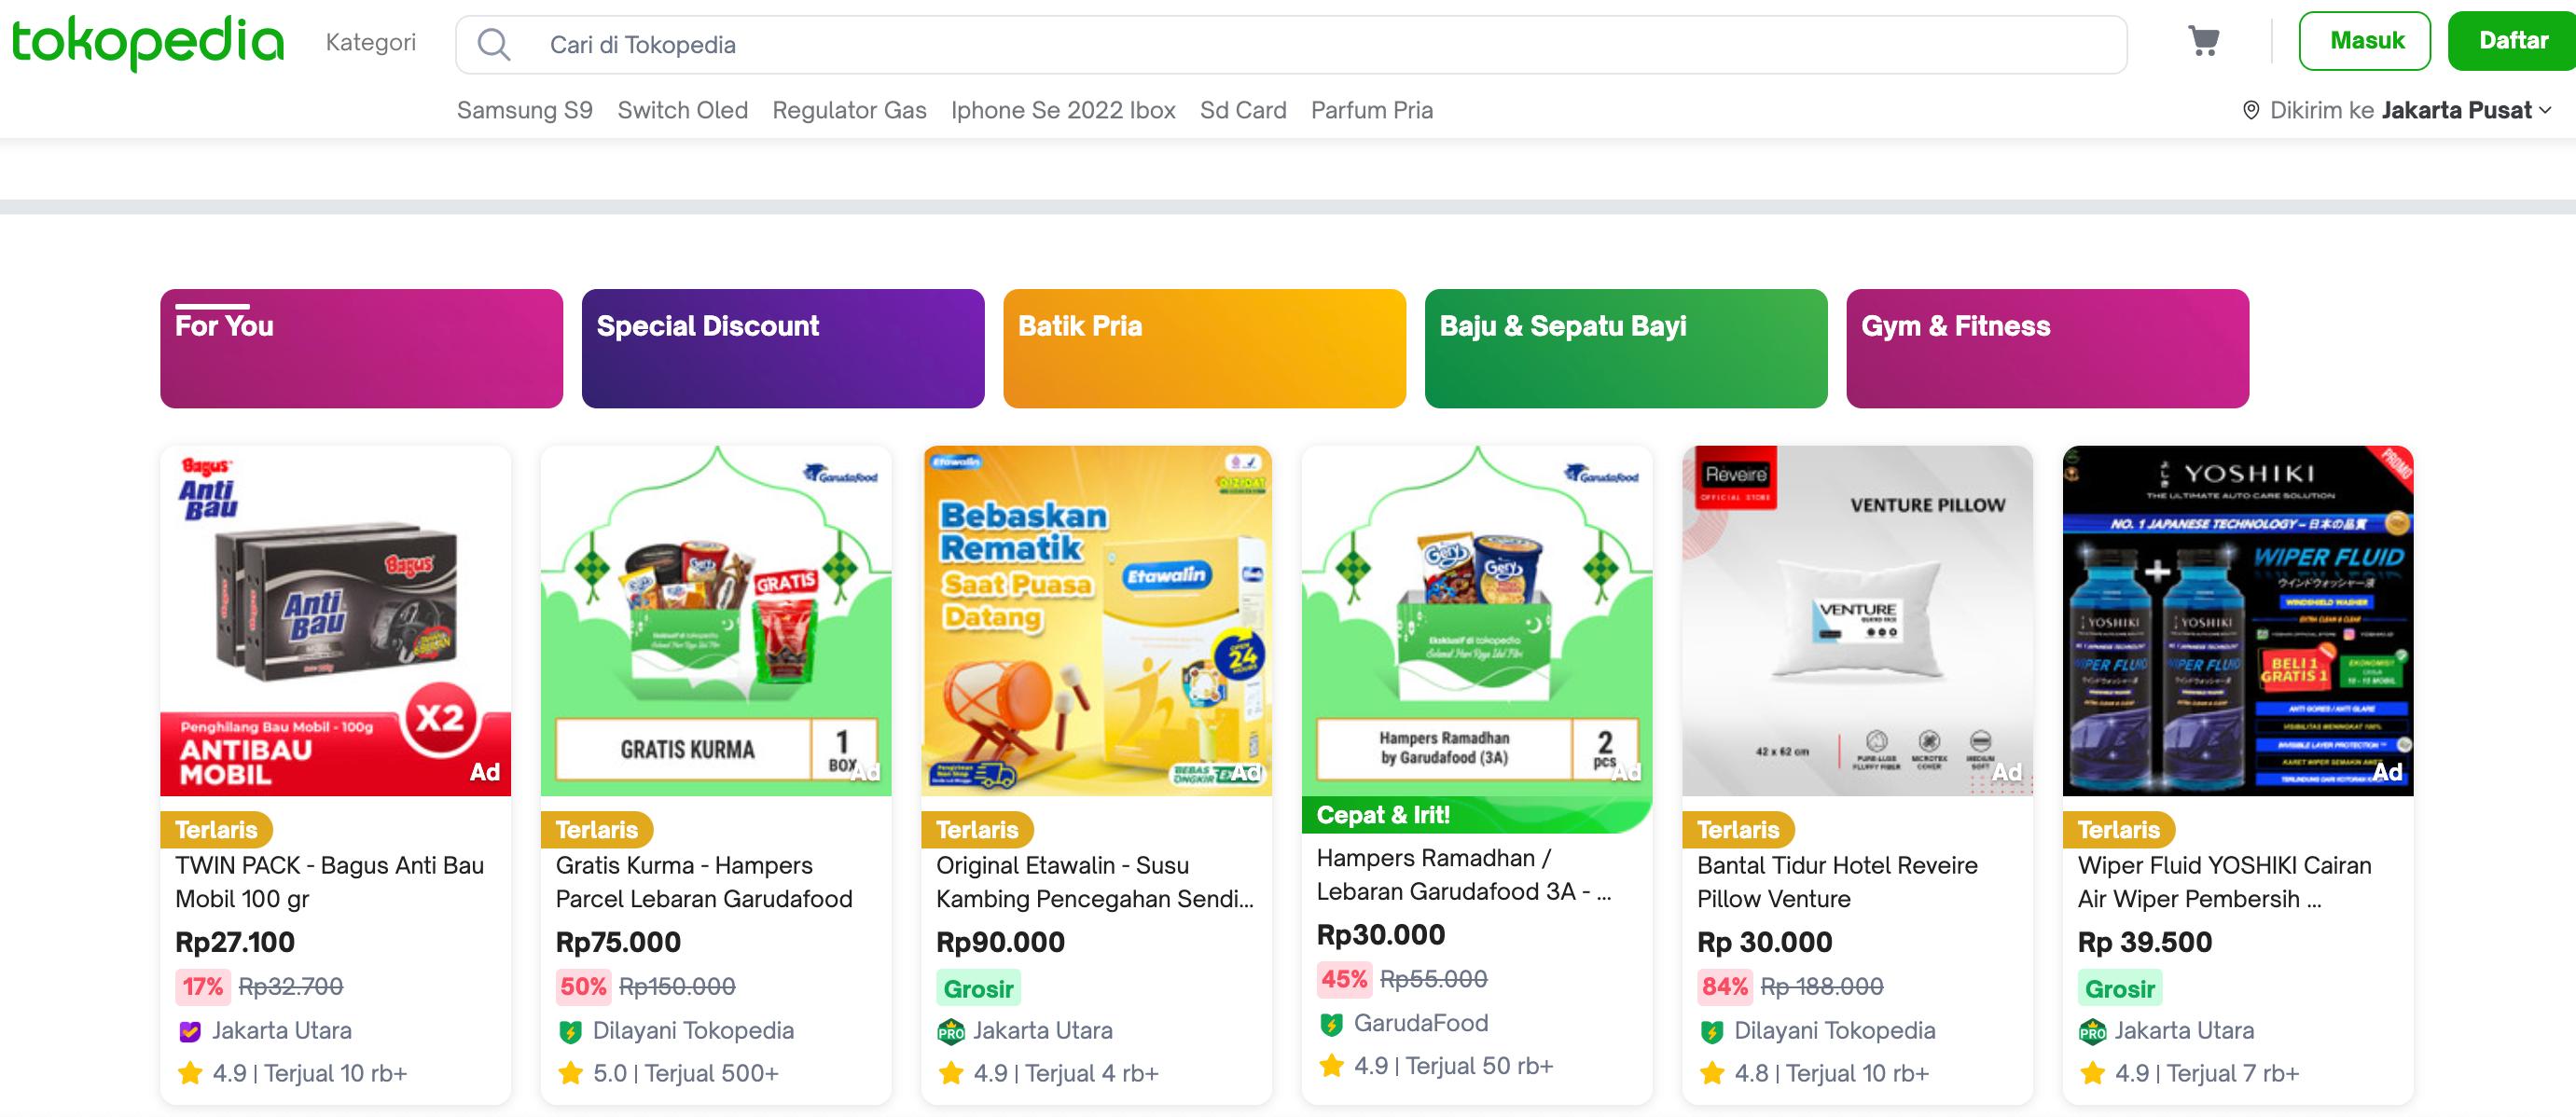This screenshot has height=1117, width=2576.
Task: Open the Kategori menu
Action: 370,42
